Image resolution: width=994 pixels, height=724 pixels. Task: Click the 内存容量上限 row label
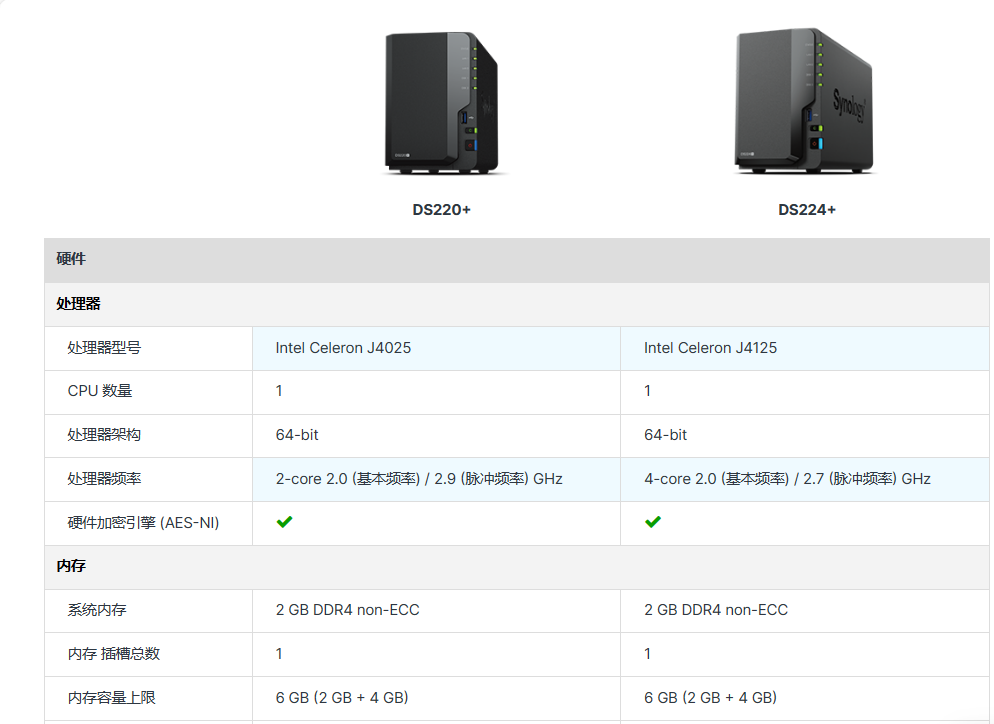(x=112, y=698)
